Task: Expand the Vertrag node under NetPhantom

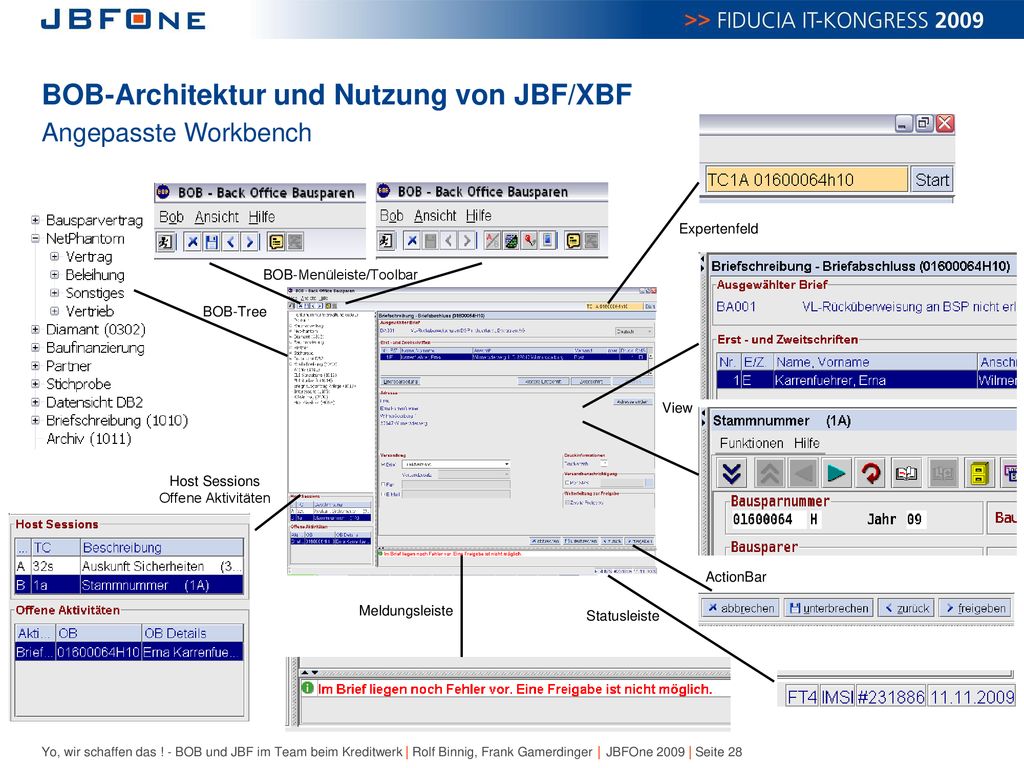Action: click(55, 257)
